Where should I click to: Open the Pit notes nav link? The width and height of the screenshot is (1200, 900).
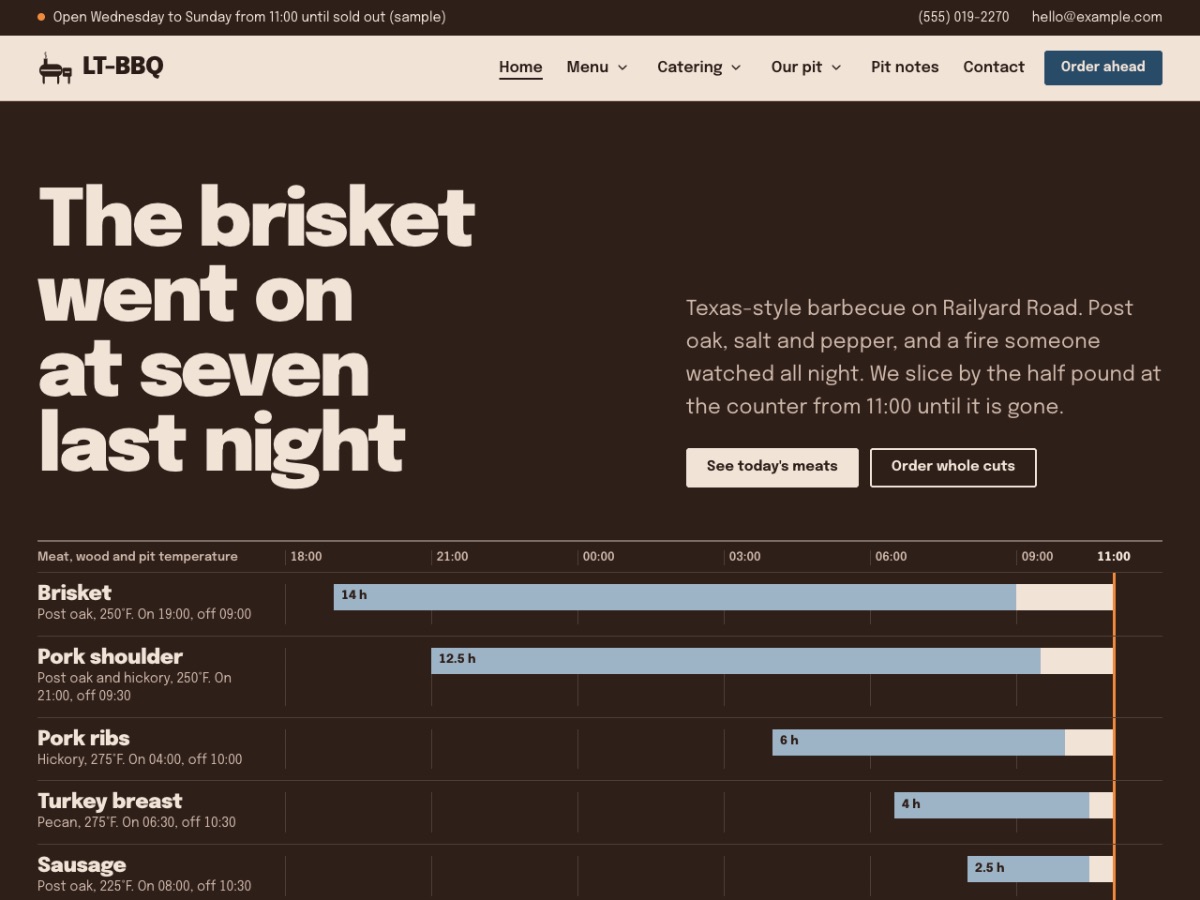click(905, 67)
